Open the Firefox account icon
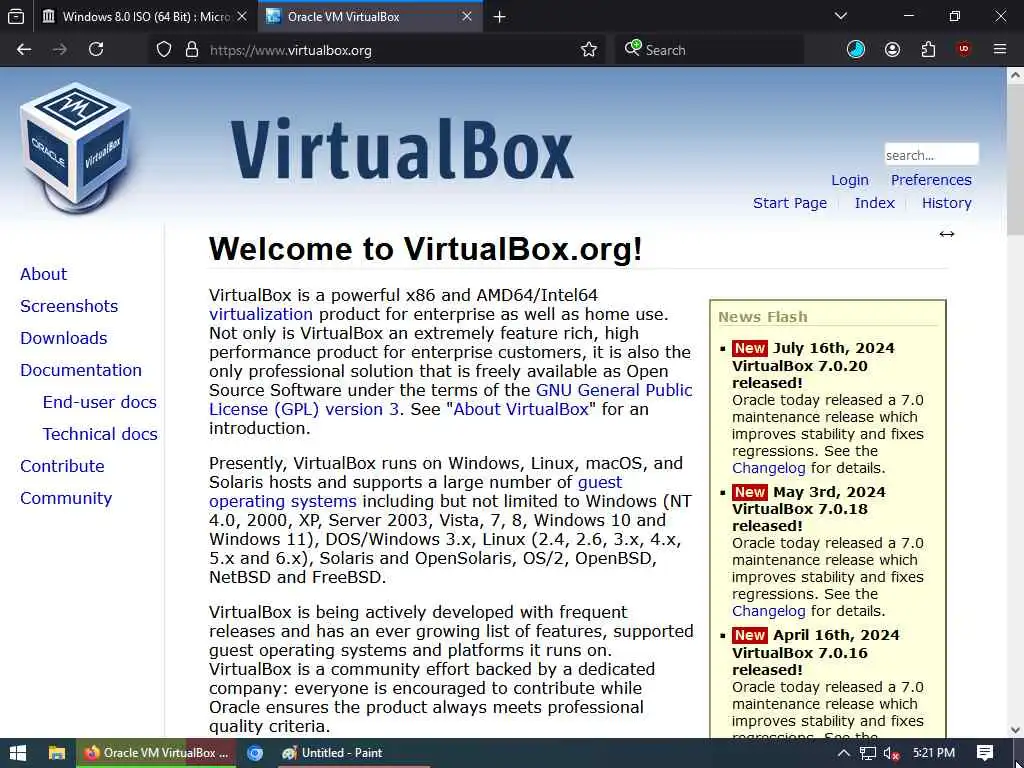1024x768 pixels. click(892, 50)
